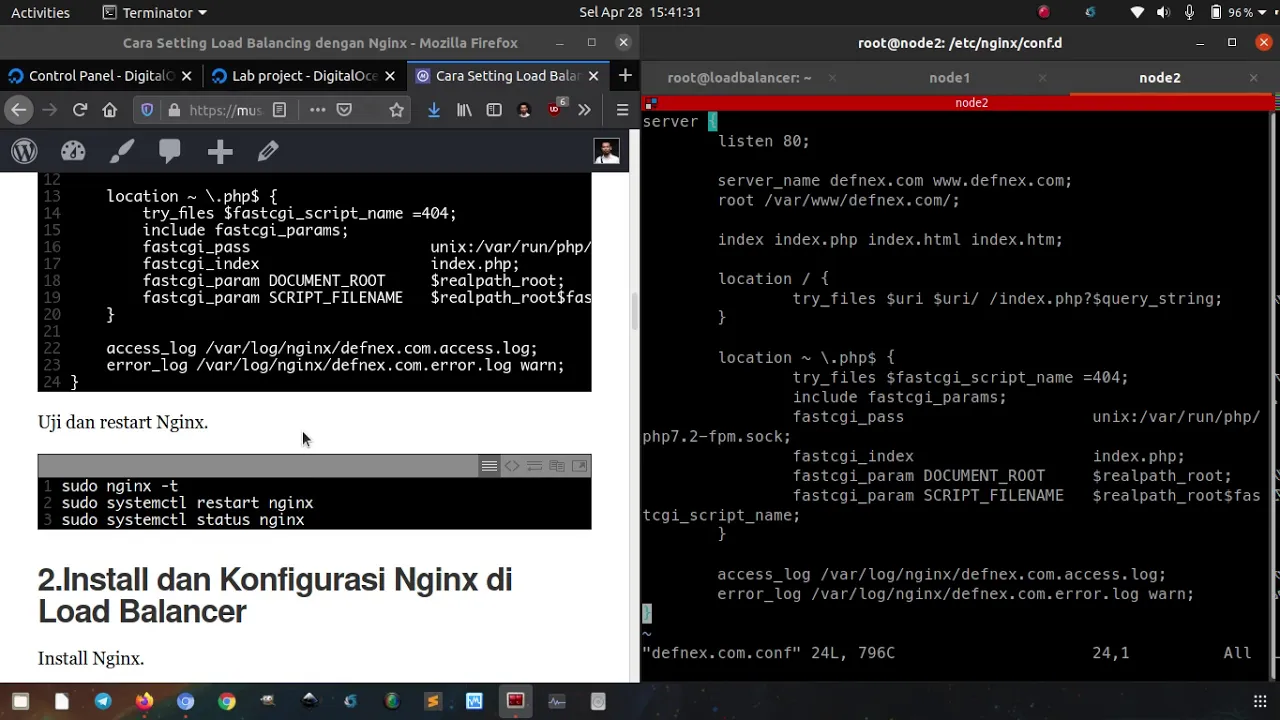1280x720 pixels.
Task: Click the Firefox page vertical scrollbar
Action: 634,312
